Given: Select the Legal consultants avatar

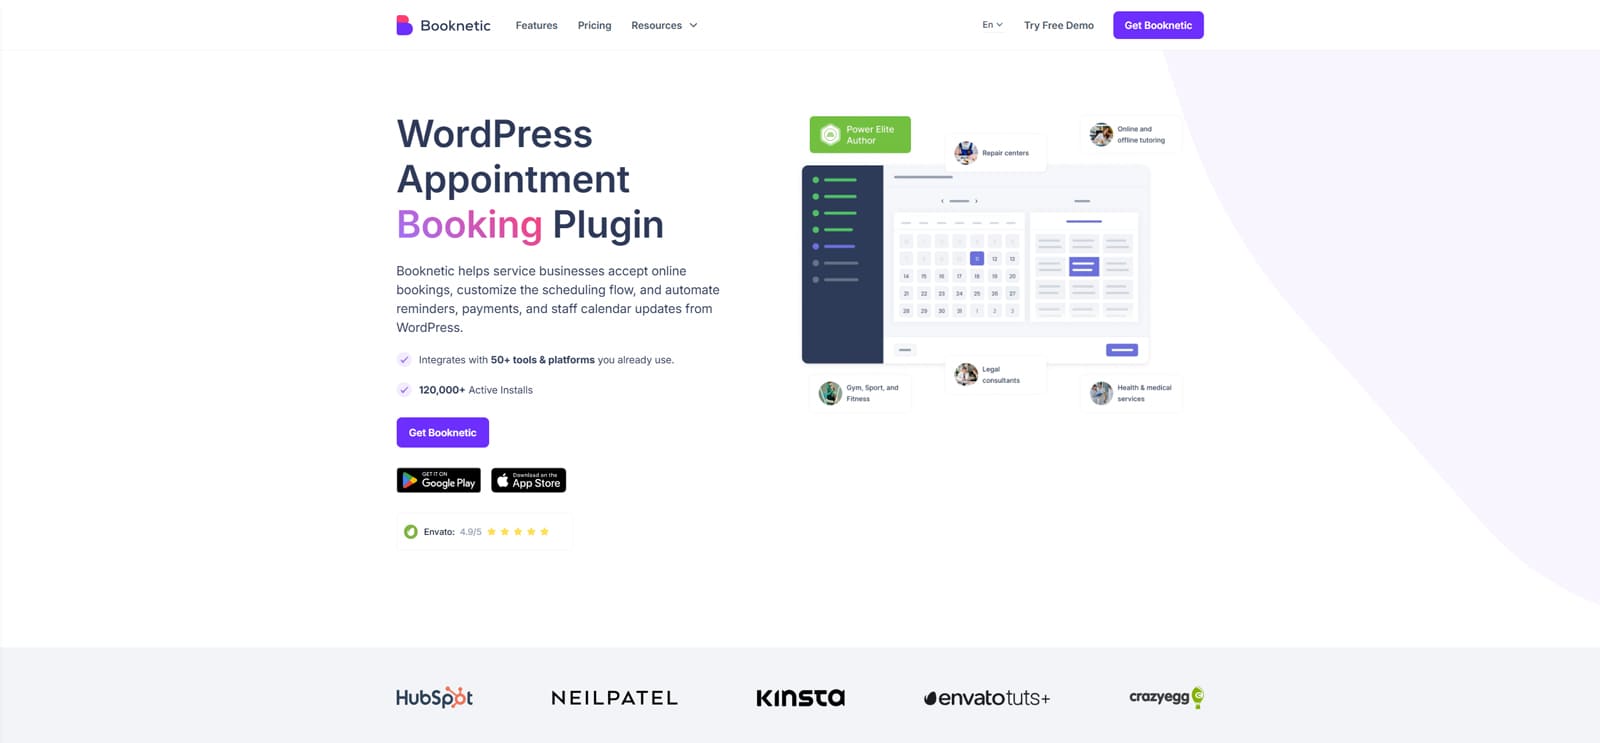Looking at the screenshot, I should click(966, 375).
